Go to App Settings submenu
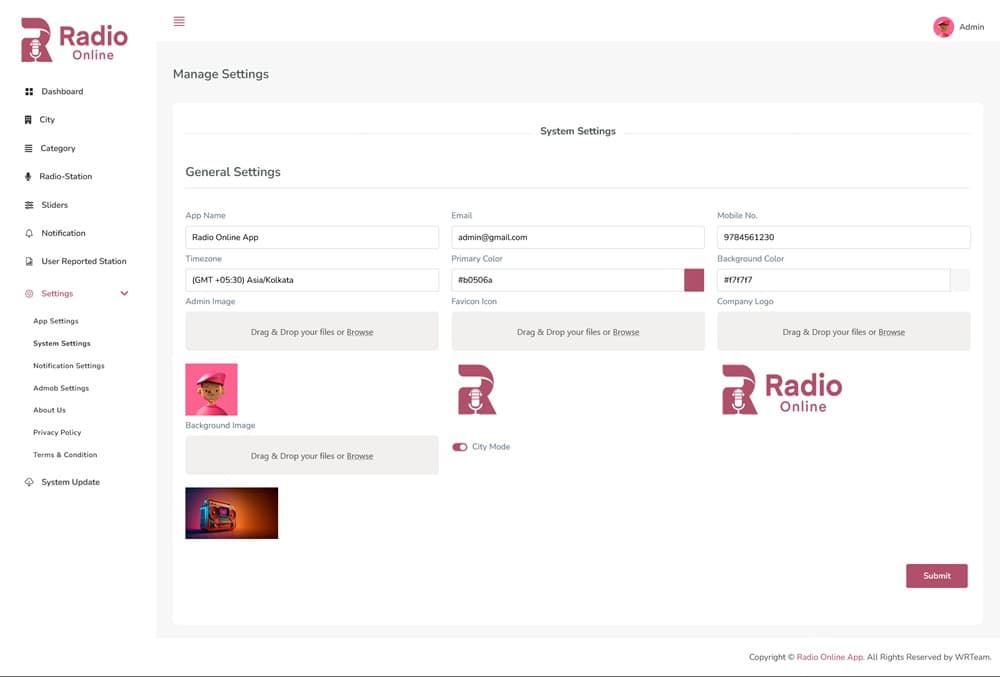Viewport: 1000px width, 677px height. [x=56, y=321]
